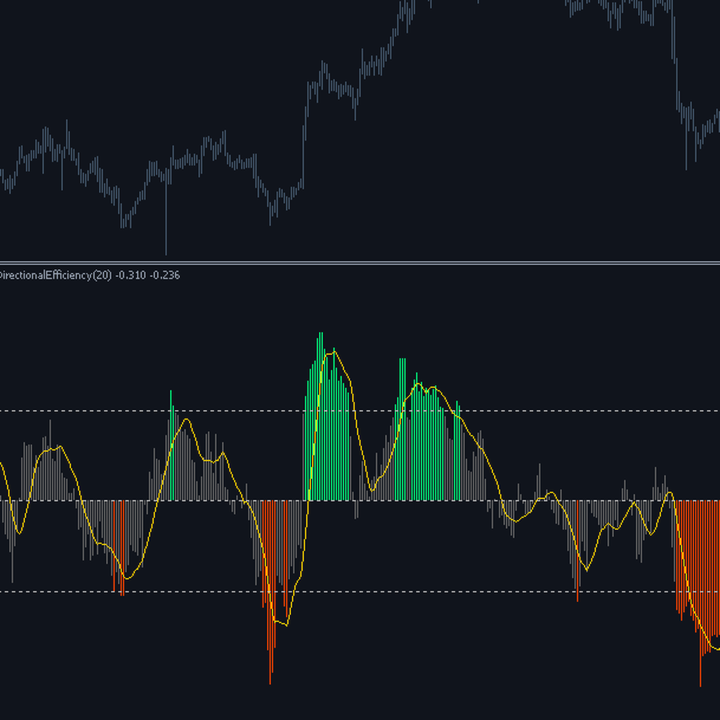The height and width of the screenshot is (720, 720).
Task: Click the -0.310 value in indicator label
Action: (x=131, y=275)
